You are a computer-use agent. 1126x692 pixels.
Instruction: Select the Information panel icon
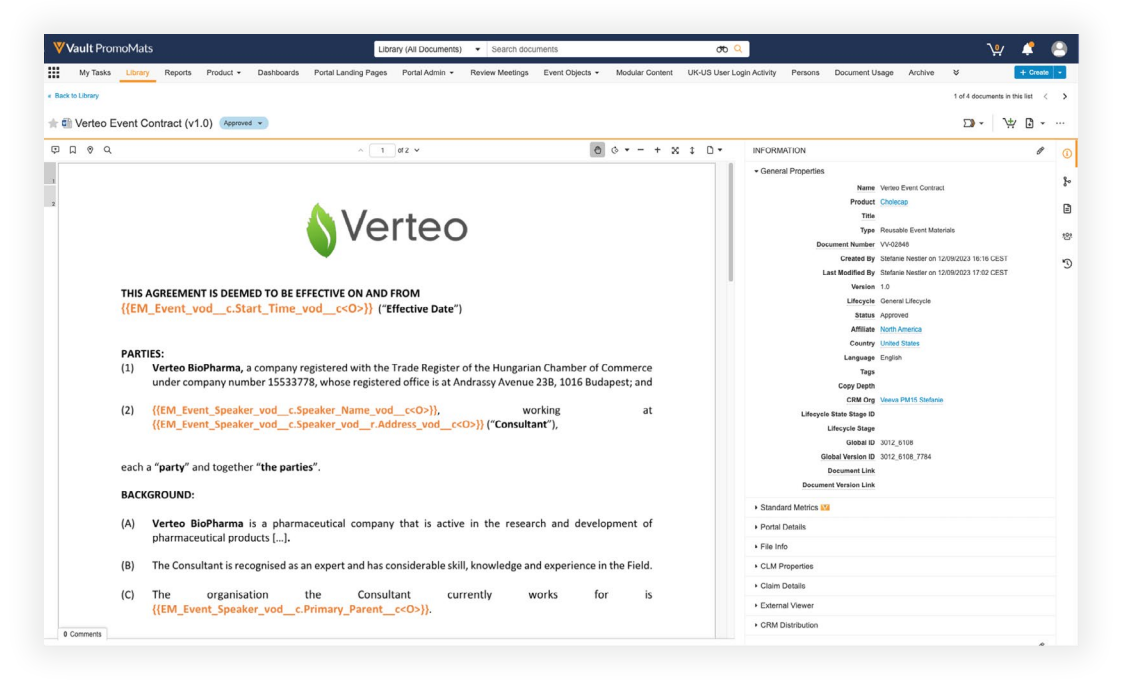(1067, 154)
